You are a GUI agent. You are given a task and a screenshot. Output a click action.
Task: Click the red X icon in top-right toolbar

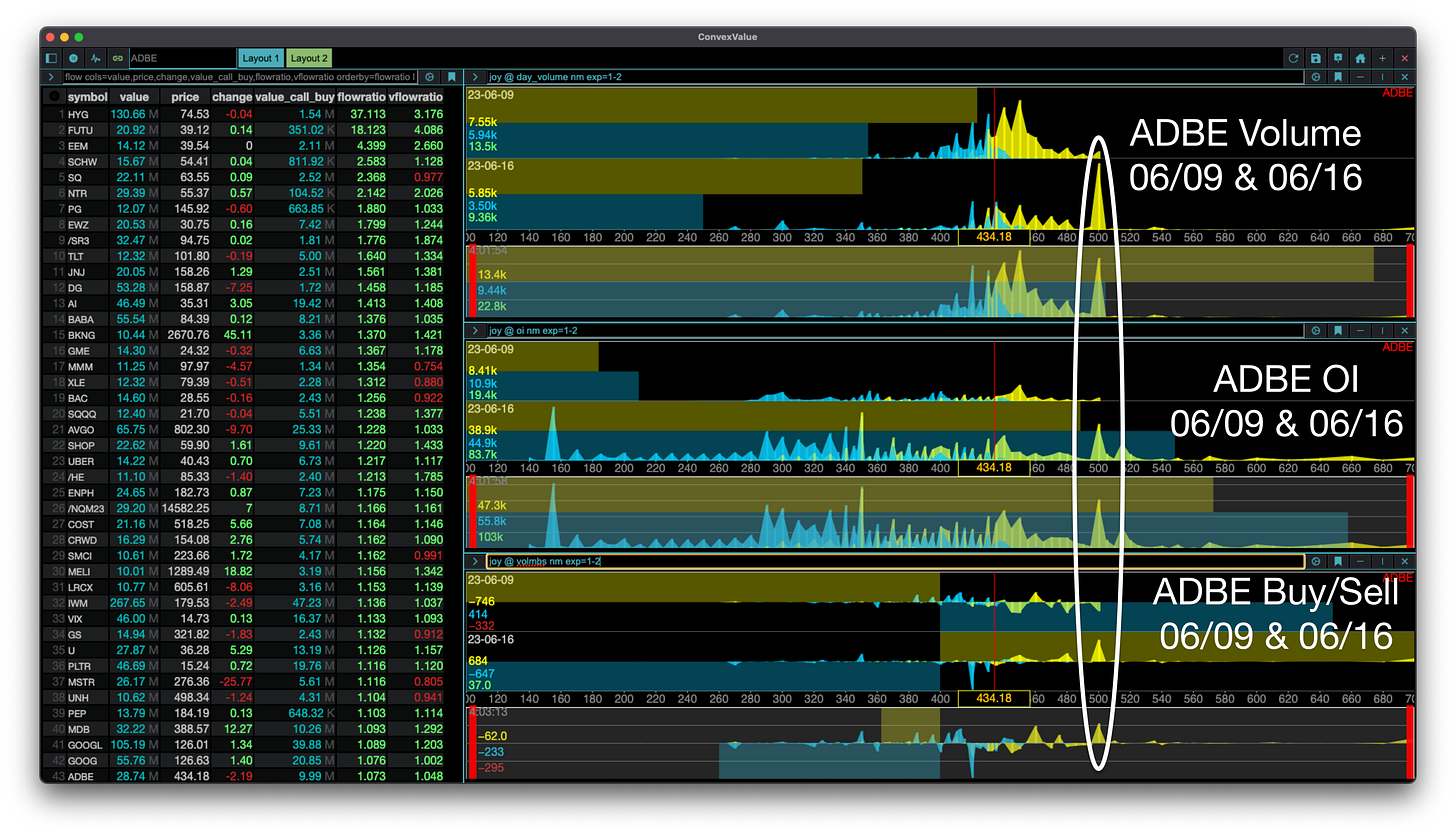click(1404, 59)
